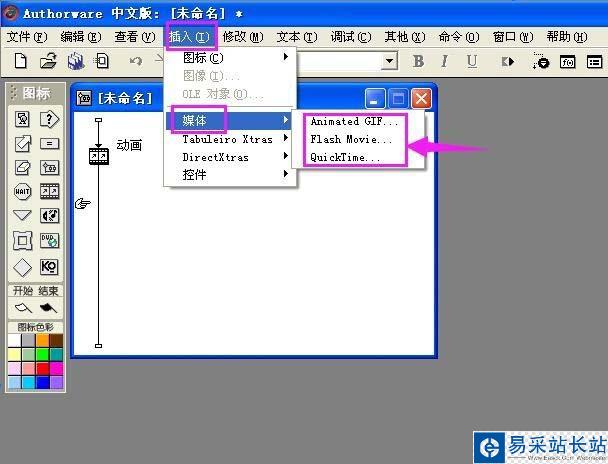Minimize the 未命名 design window
The width and height of the screenshot is (608, 464).
[x=375, y=98]
